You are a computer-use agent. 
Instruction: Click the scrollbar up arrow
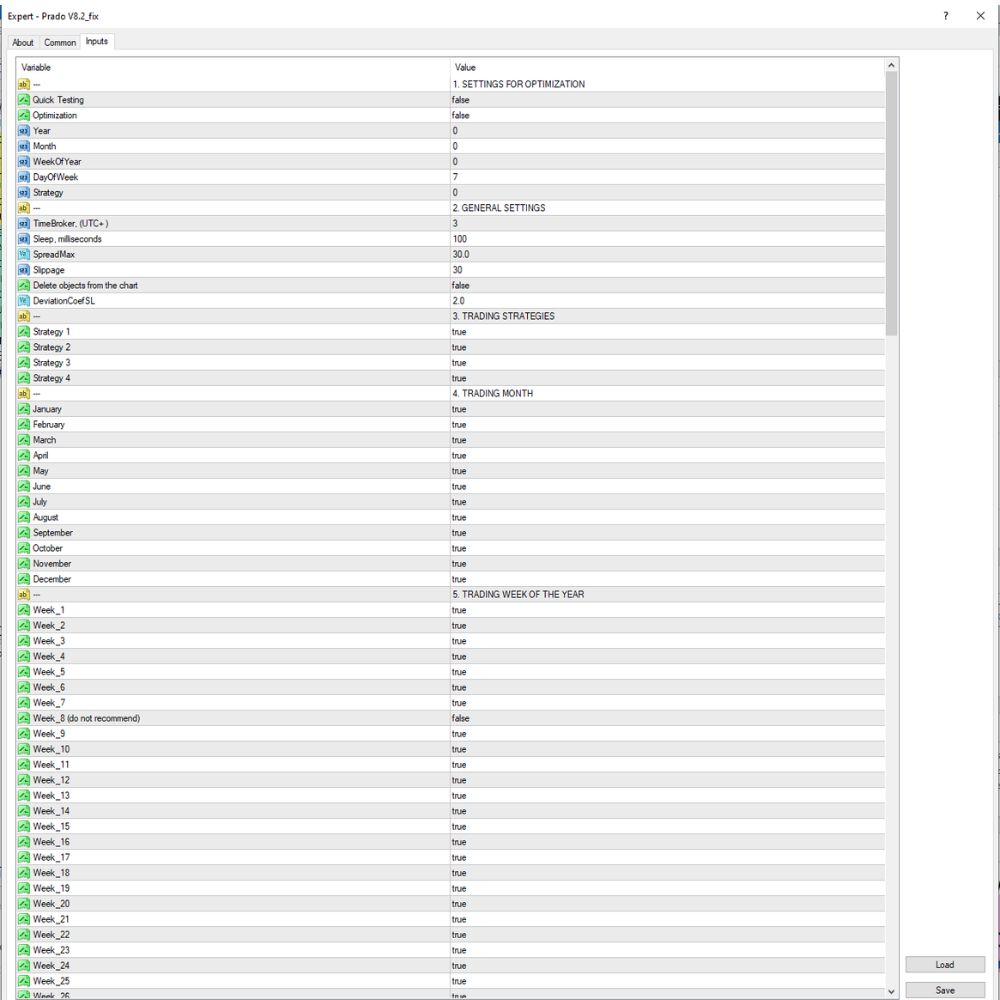(892, 65)
